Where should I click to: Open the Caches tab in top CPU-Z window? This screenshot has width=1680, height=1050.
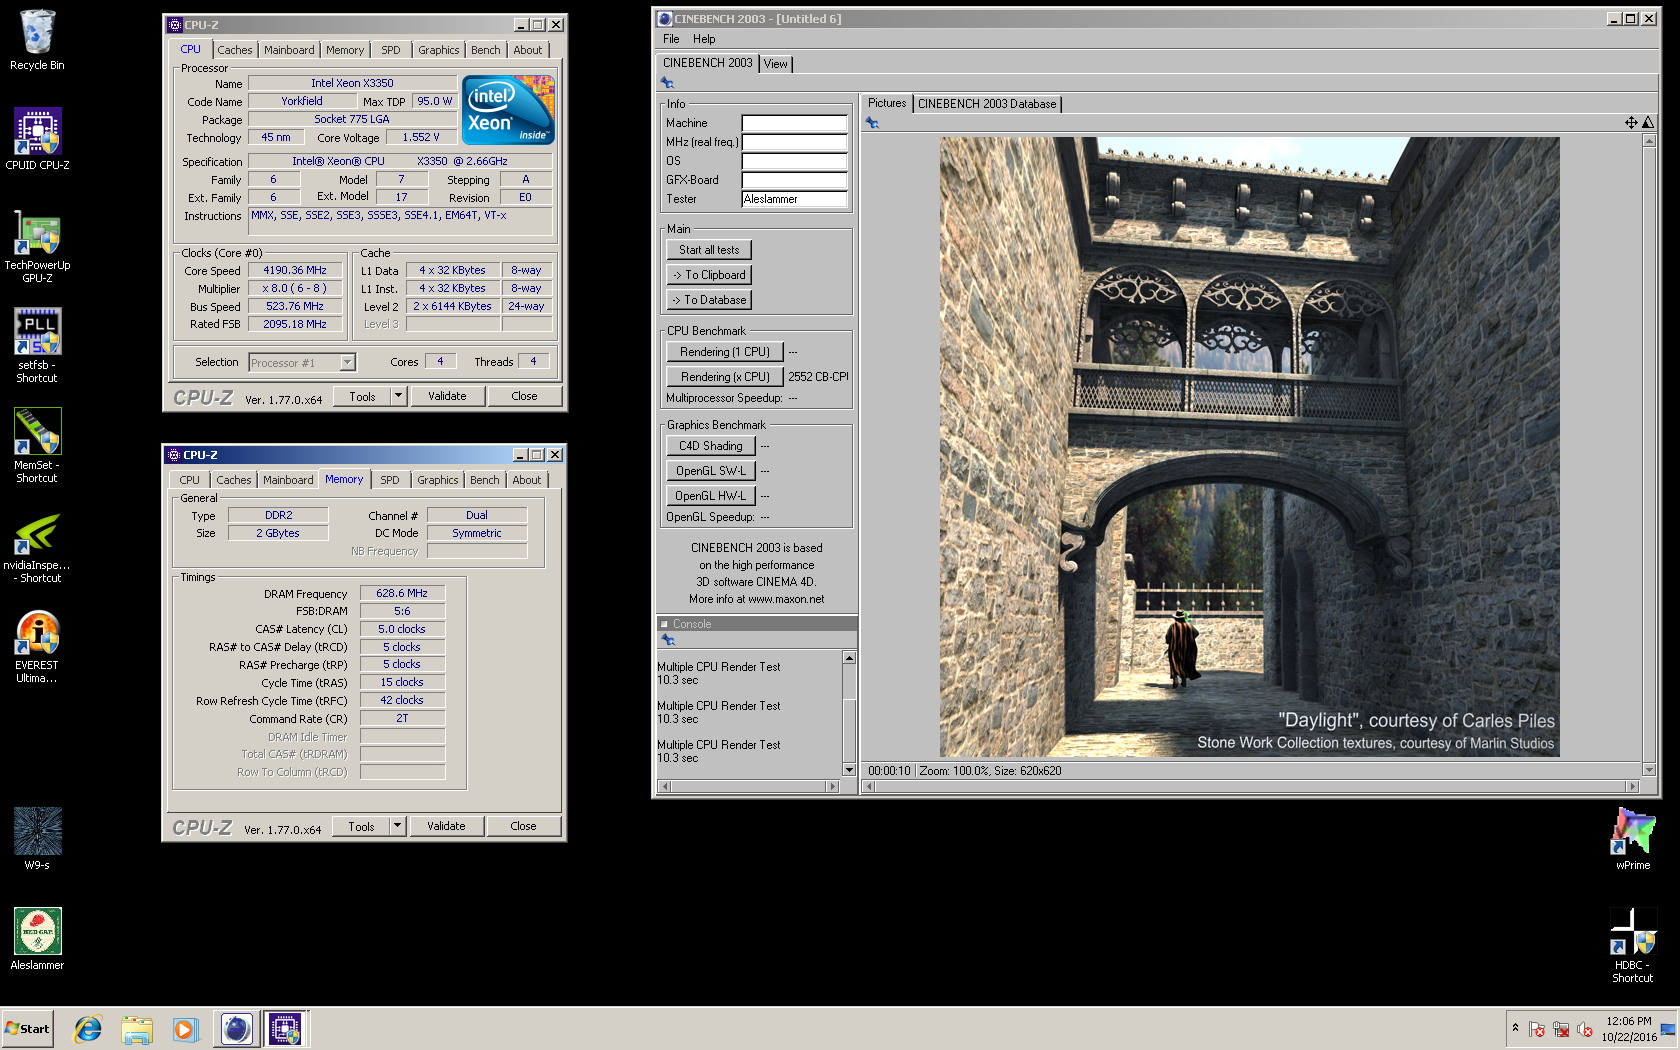pos(235,50)
